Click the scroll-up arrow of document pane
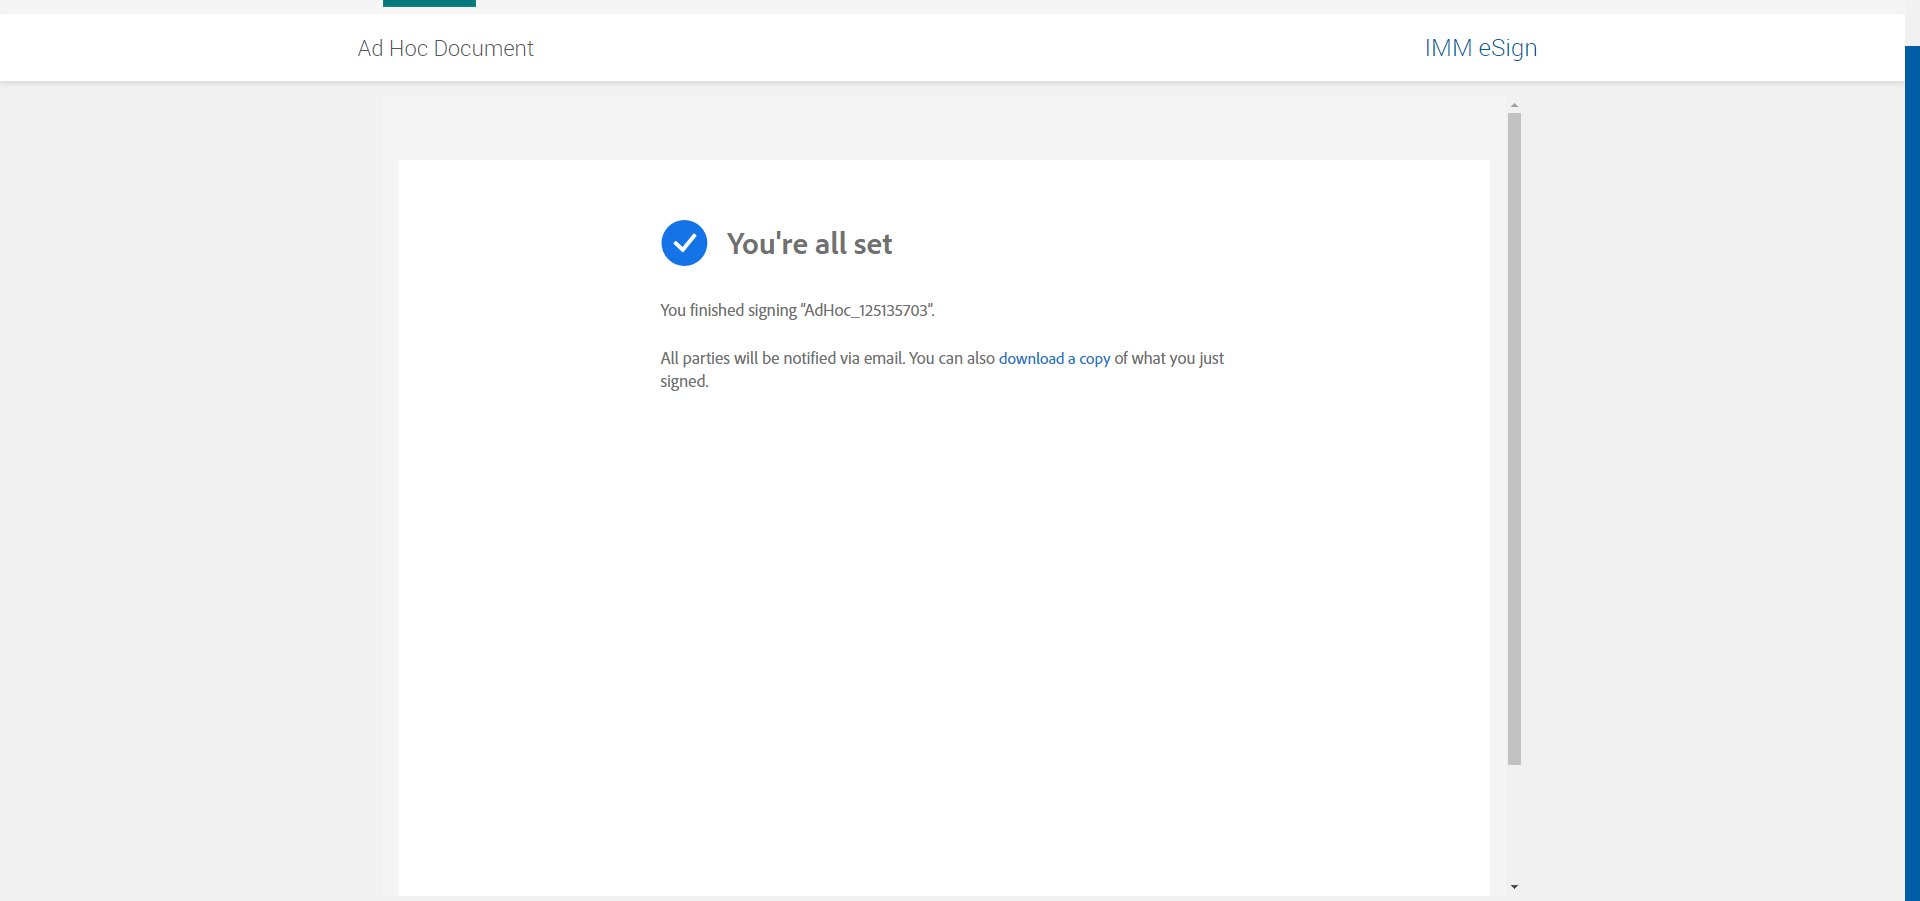The height and width of the screenshot is (901, 1920). [x=1514, y=105]
